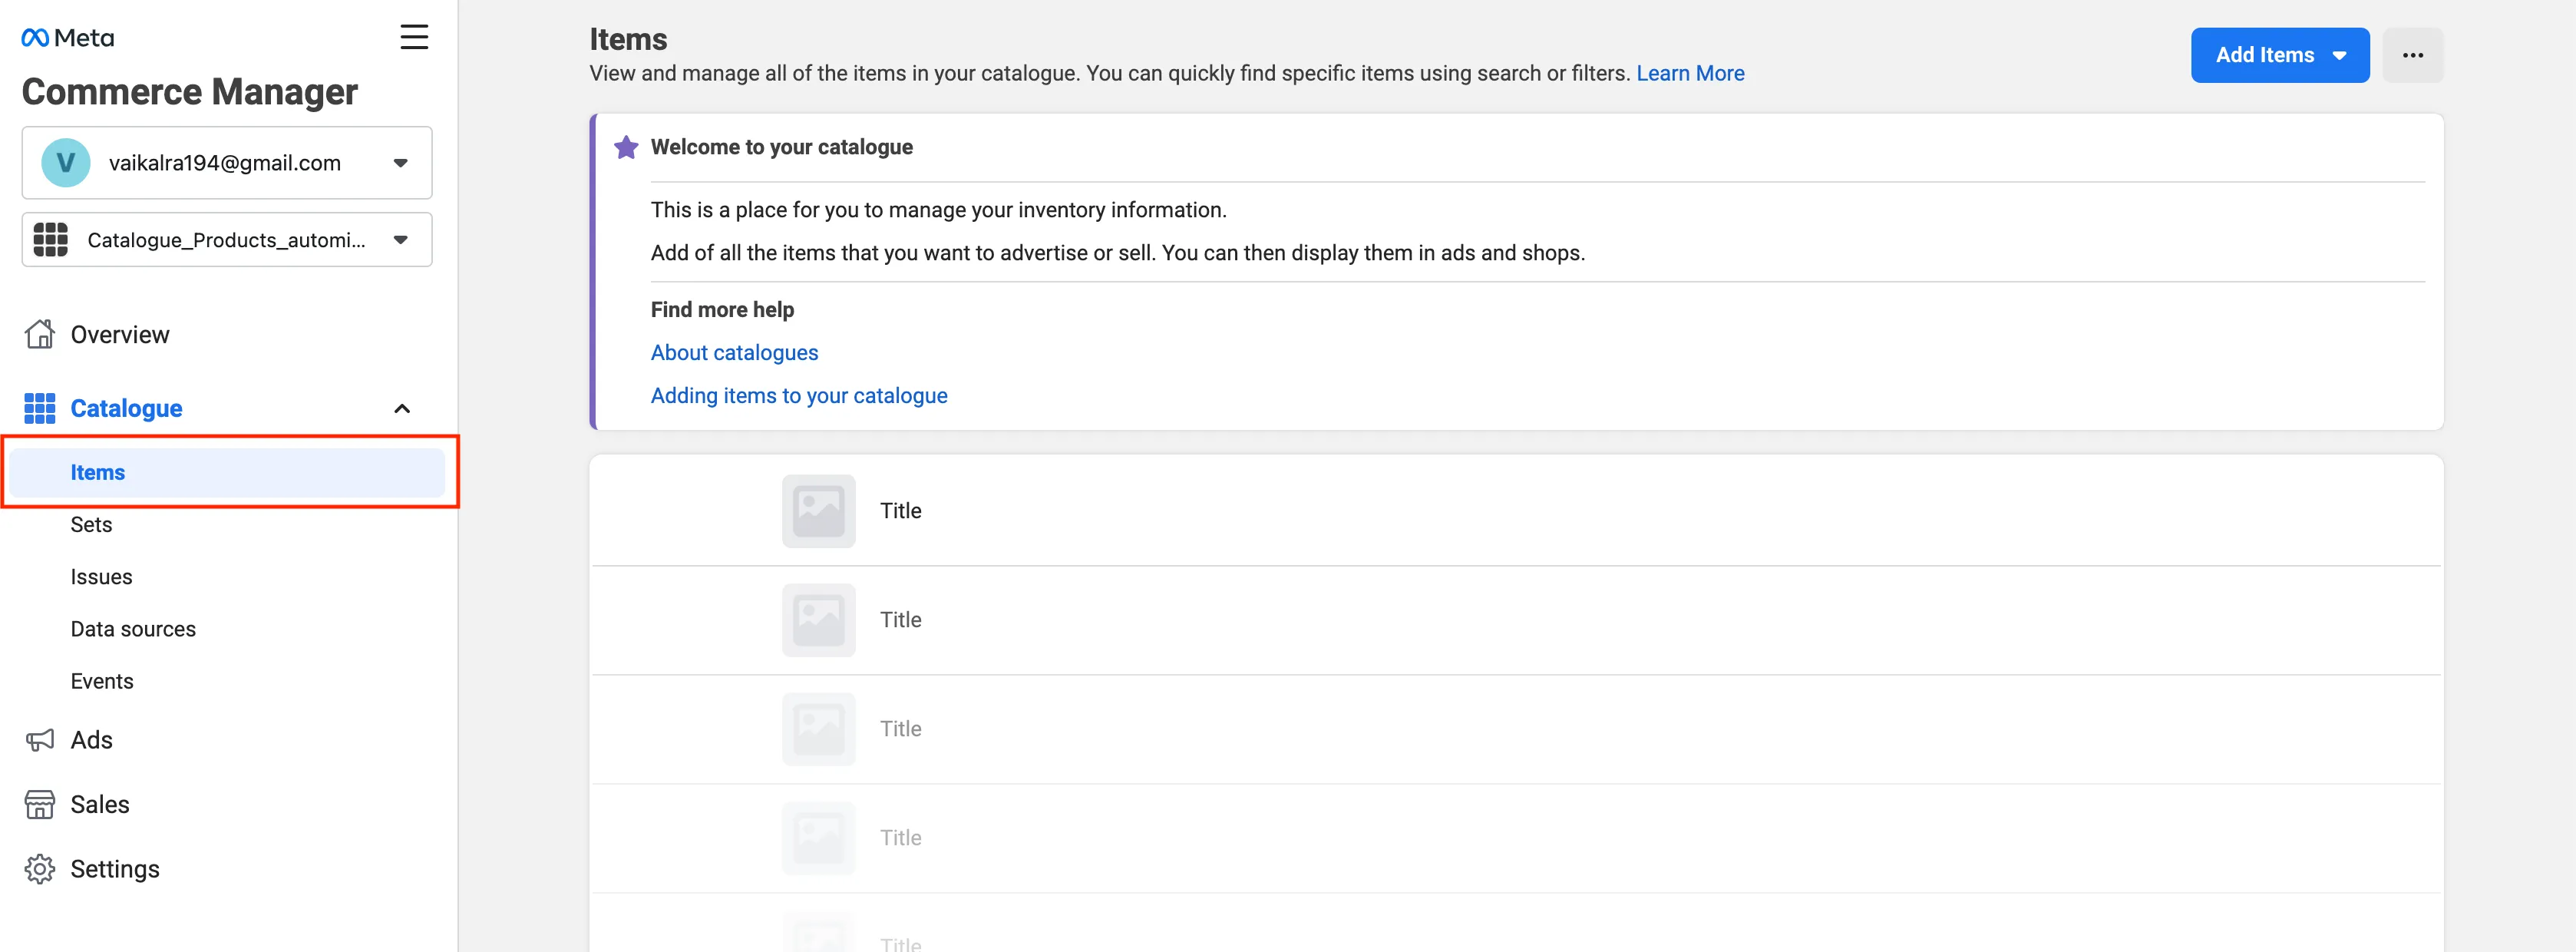Click the V account avatar
2576x952 pixels.
[66, 163]
